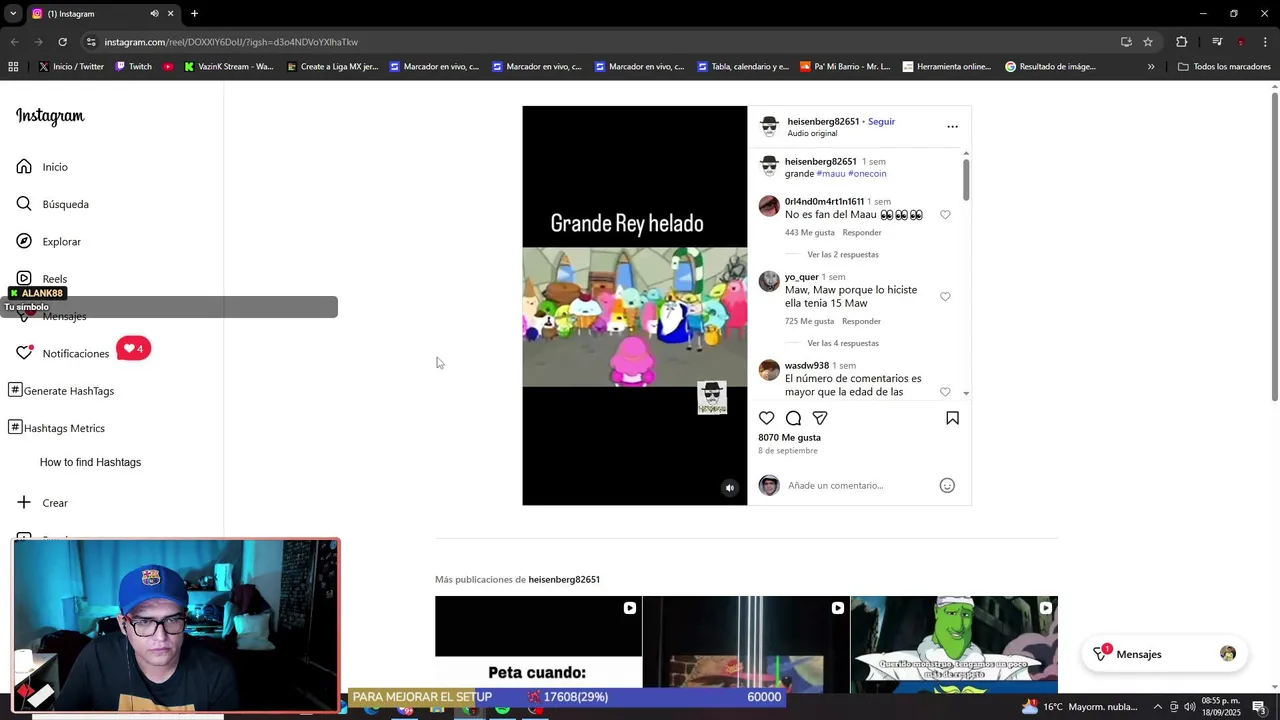
Task: Like the reel with heart icon
Action: tap(767, 418)
